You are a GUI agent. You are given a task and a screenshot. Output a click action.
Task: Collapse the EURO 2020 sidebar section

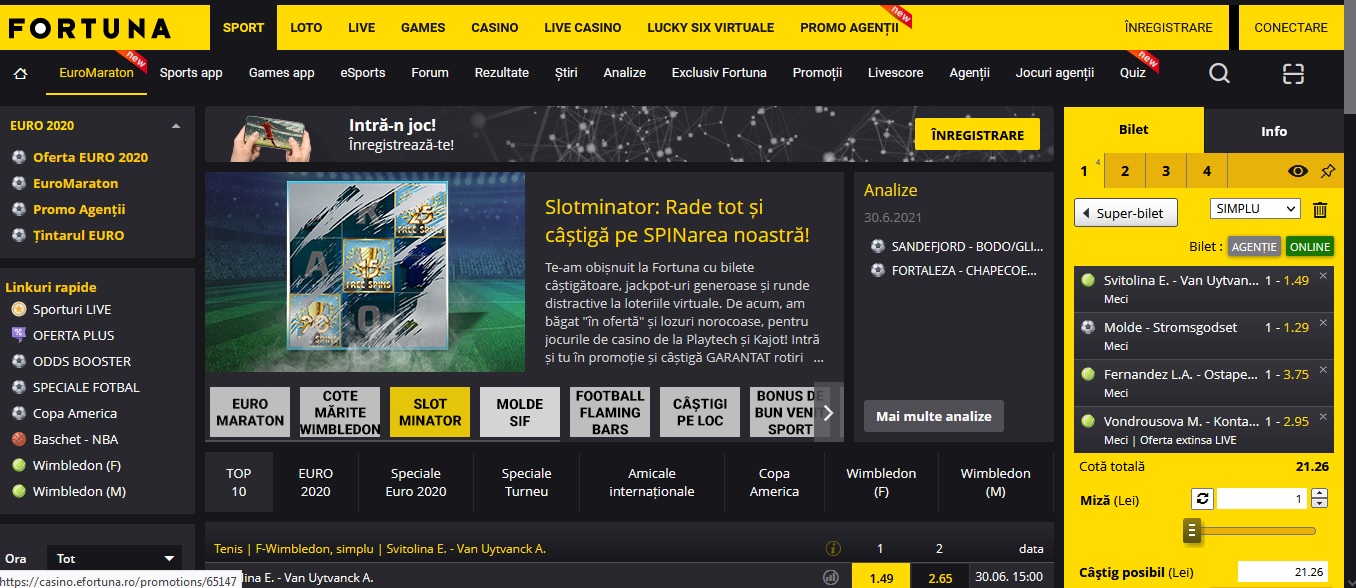click(176, 126)
